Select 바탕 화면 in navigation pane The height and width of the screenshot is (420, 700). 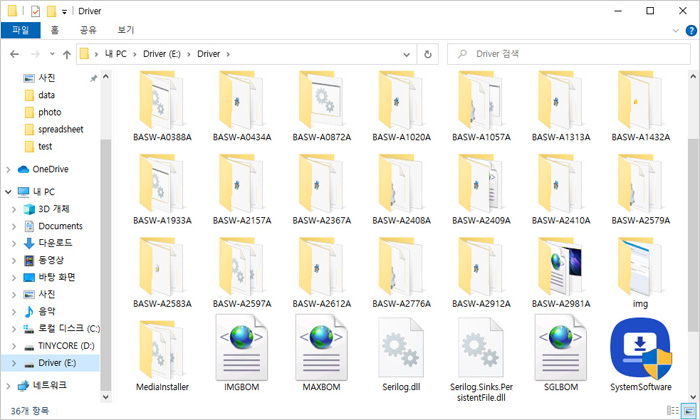57,277
